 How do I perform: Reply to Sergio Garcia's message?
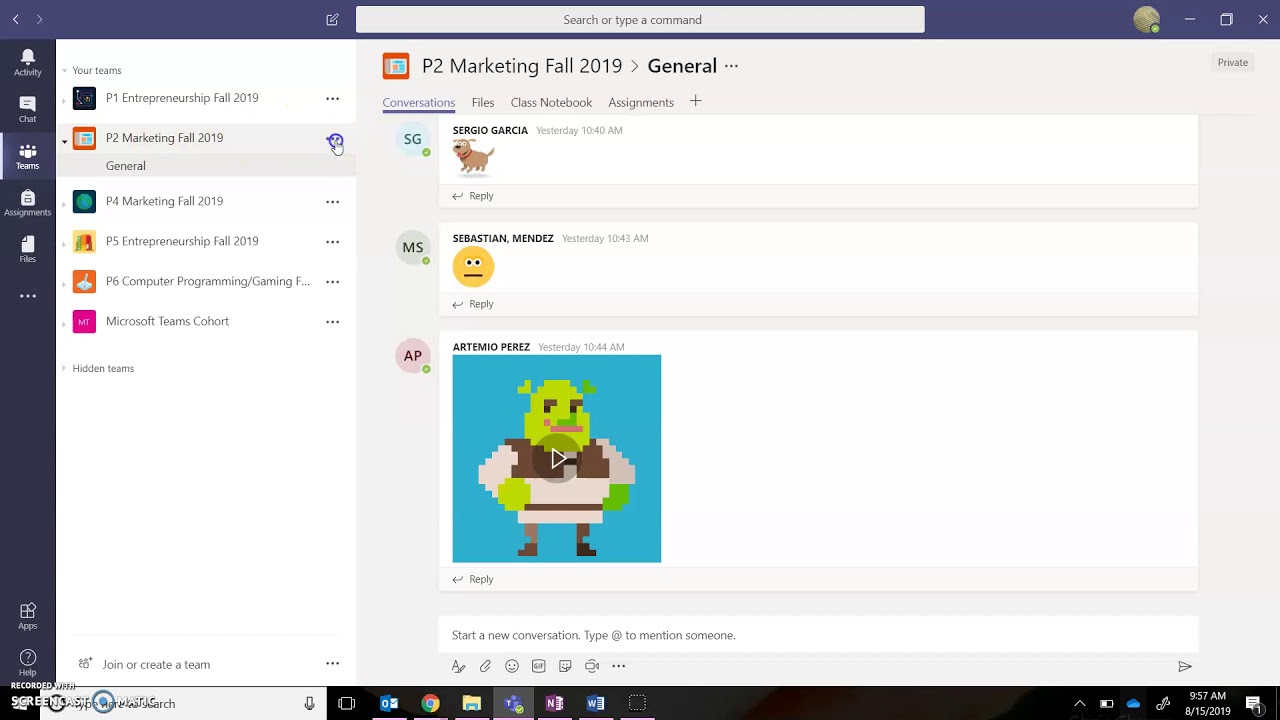(x=473, y=196)
